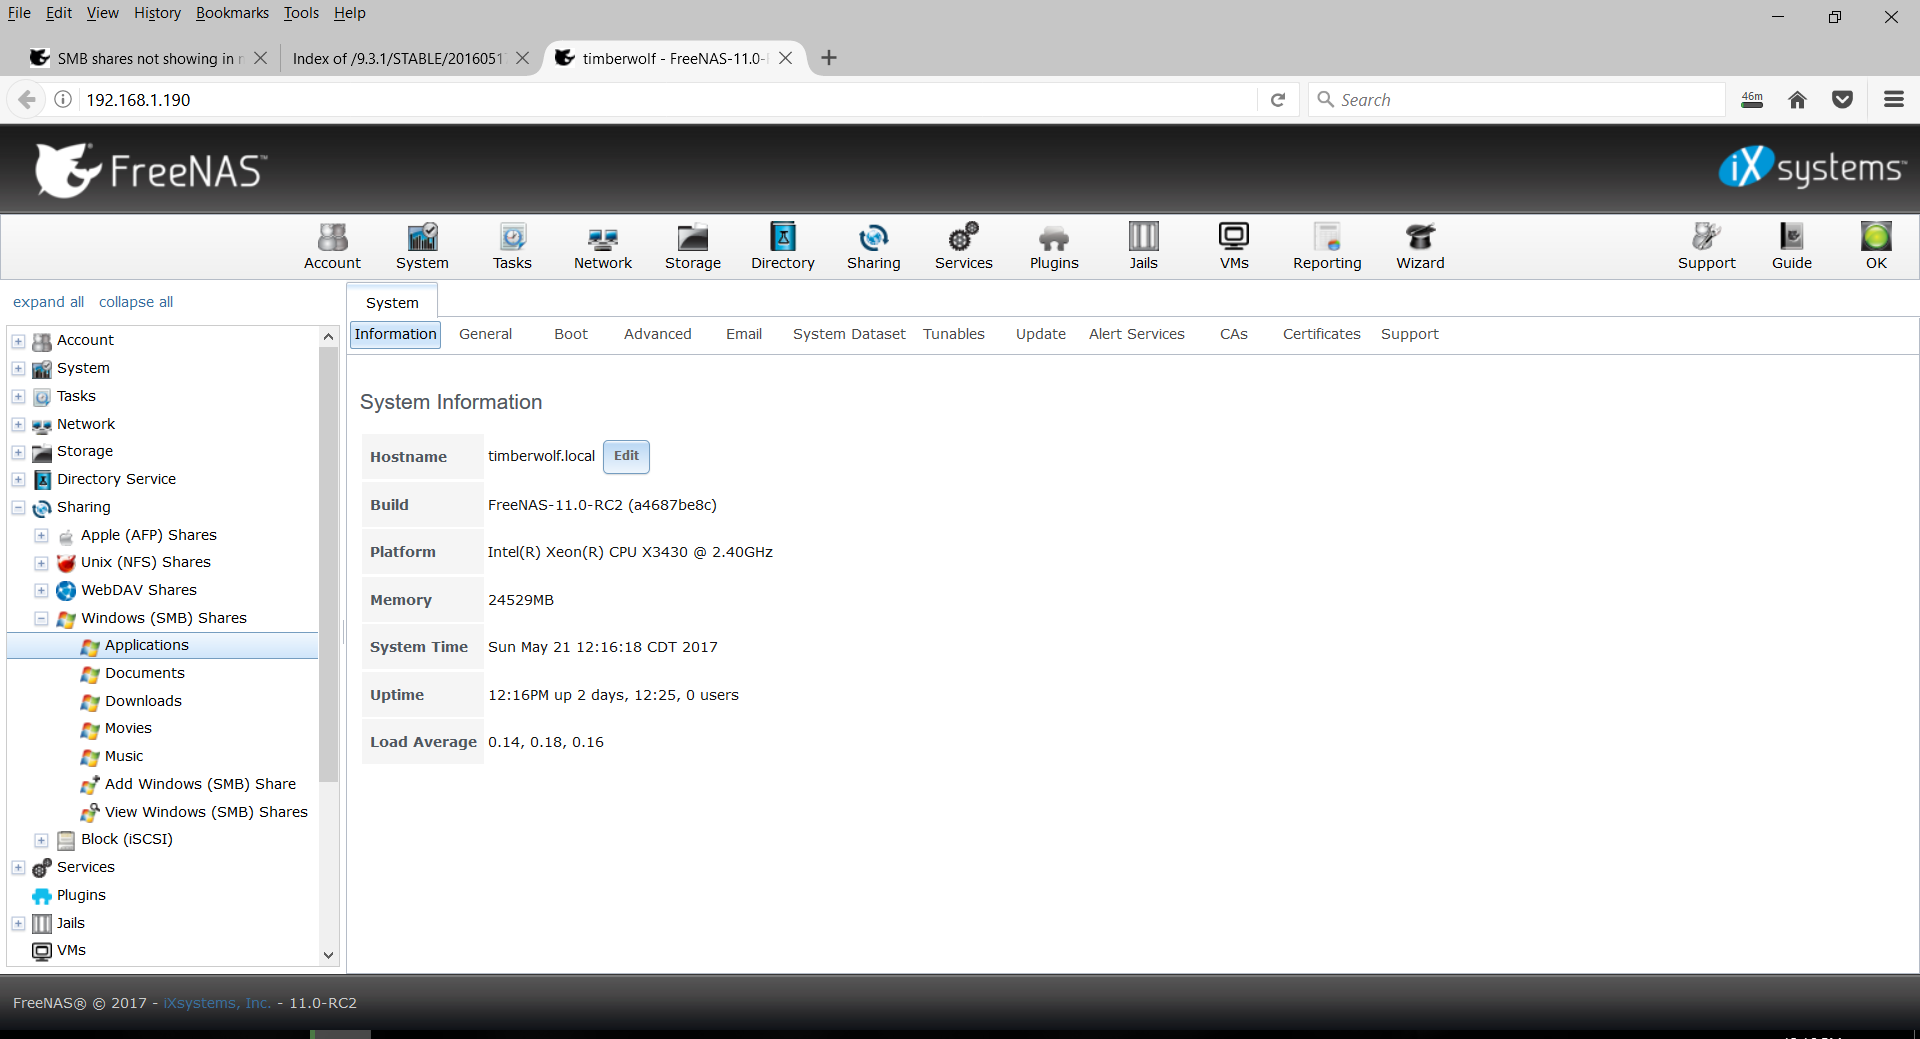Expand the Directory Service tree node
The width and height of the screenshot is (1920, 1039).
tap(18, 480)
